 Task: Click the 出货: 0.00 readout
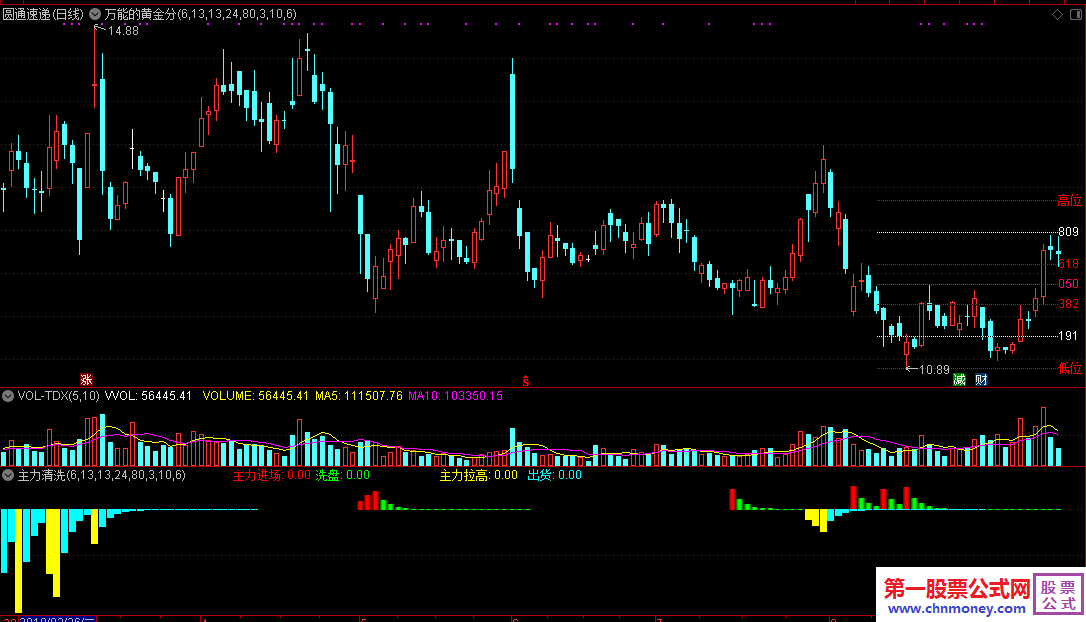coord(555,475)
